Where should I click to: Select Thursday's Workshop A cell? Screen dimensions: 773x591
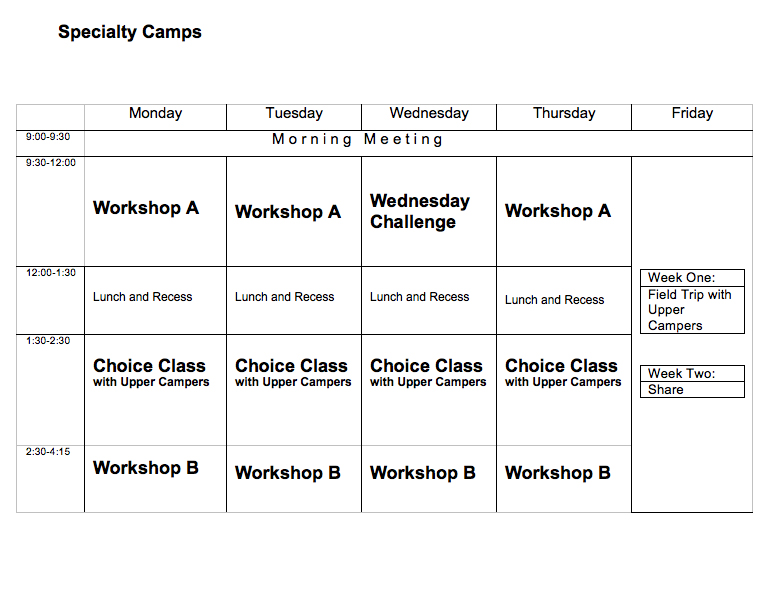[558, 211]
